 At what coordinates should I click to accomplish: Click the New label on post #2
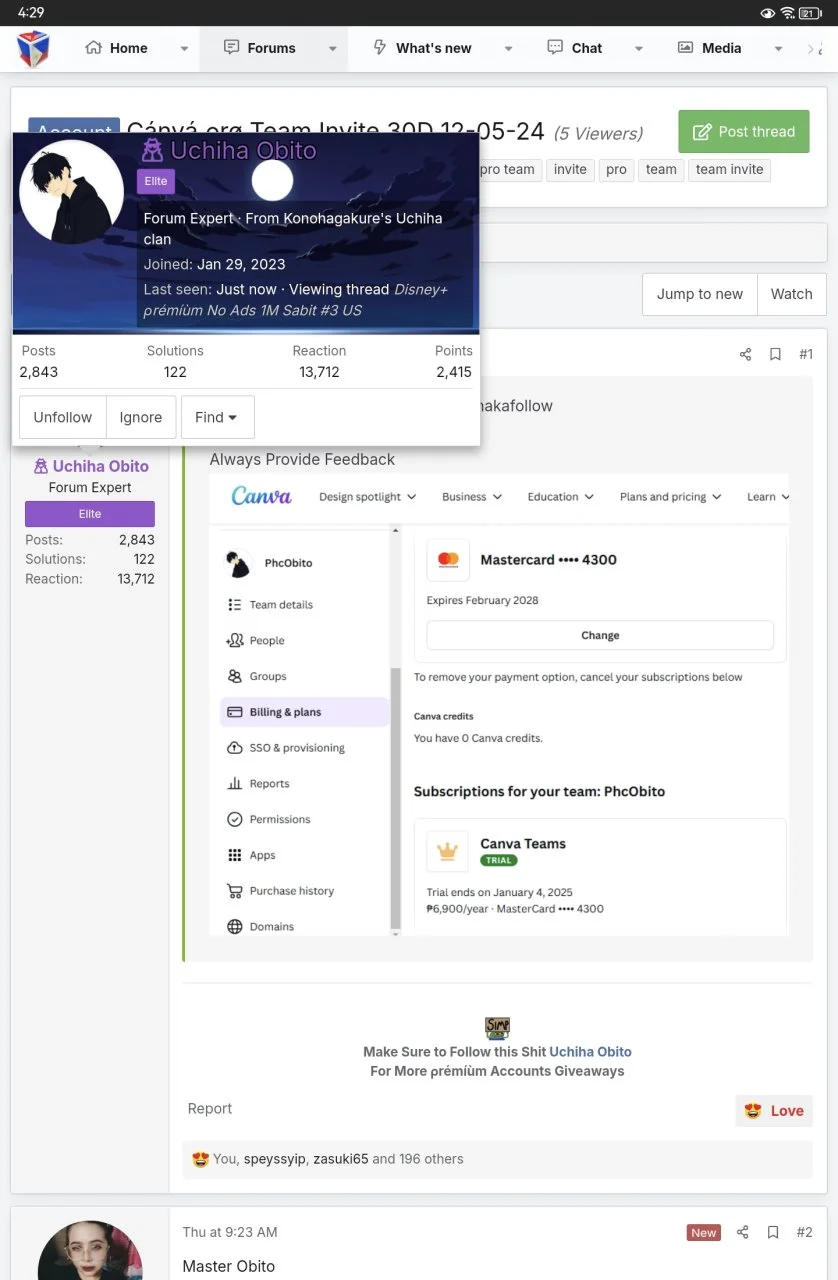(704, 1232)
